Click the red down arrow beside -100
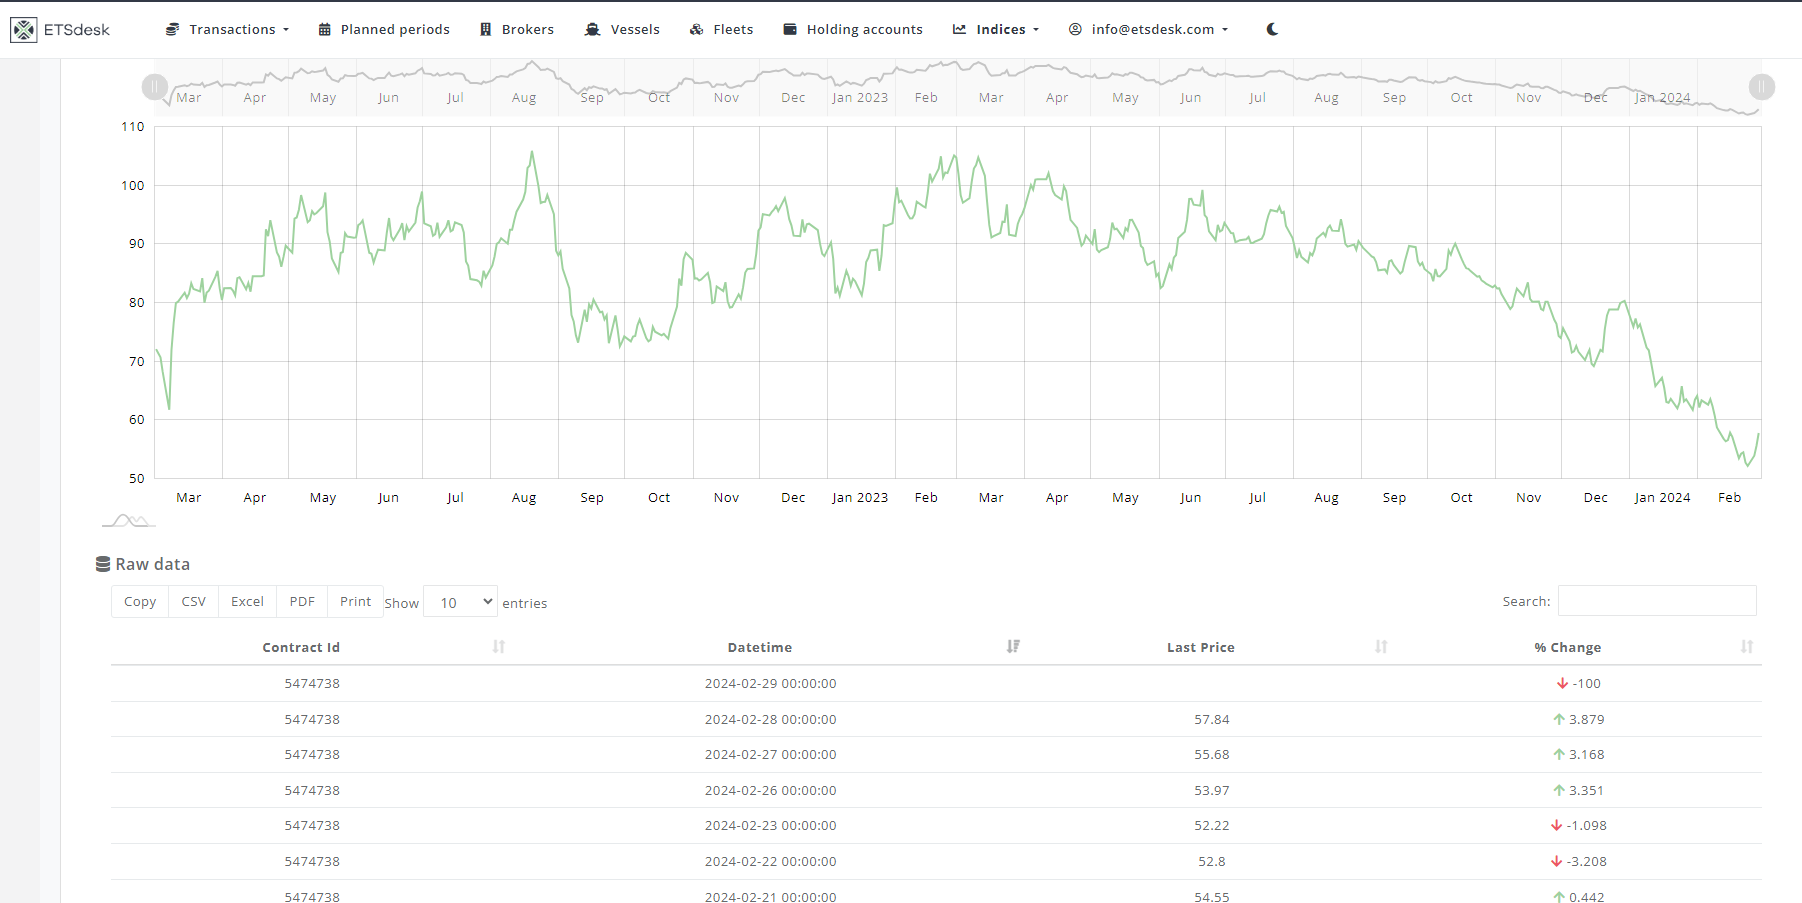Screen dimensions: 1802x903 point(1562,683)
